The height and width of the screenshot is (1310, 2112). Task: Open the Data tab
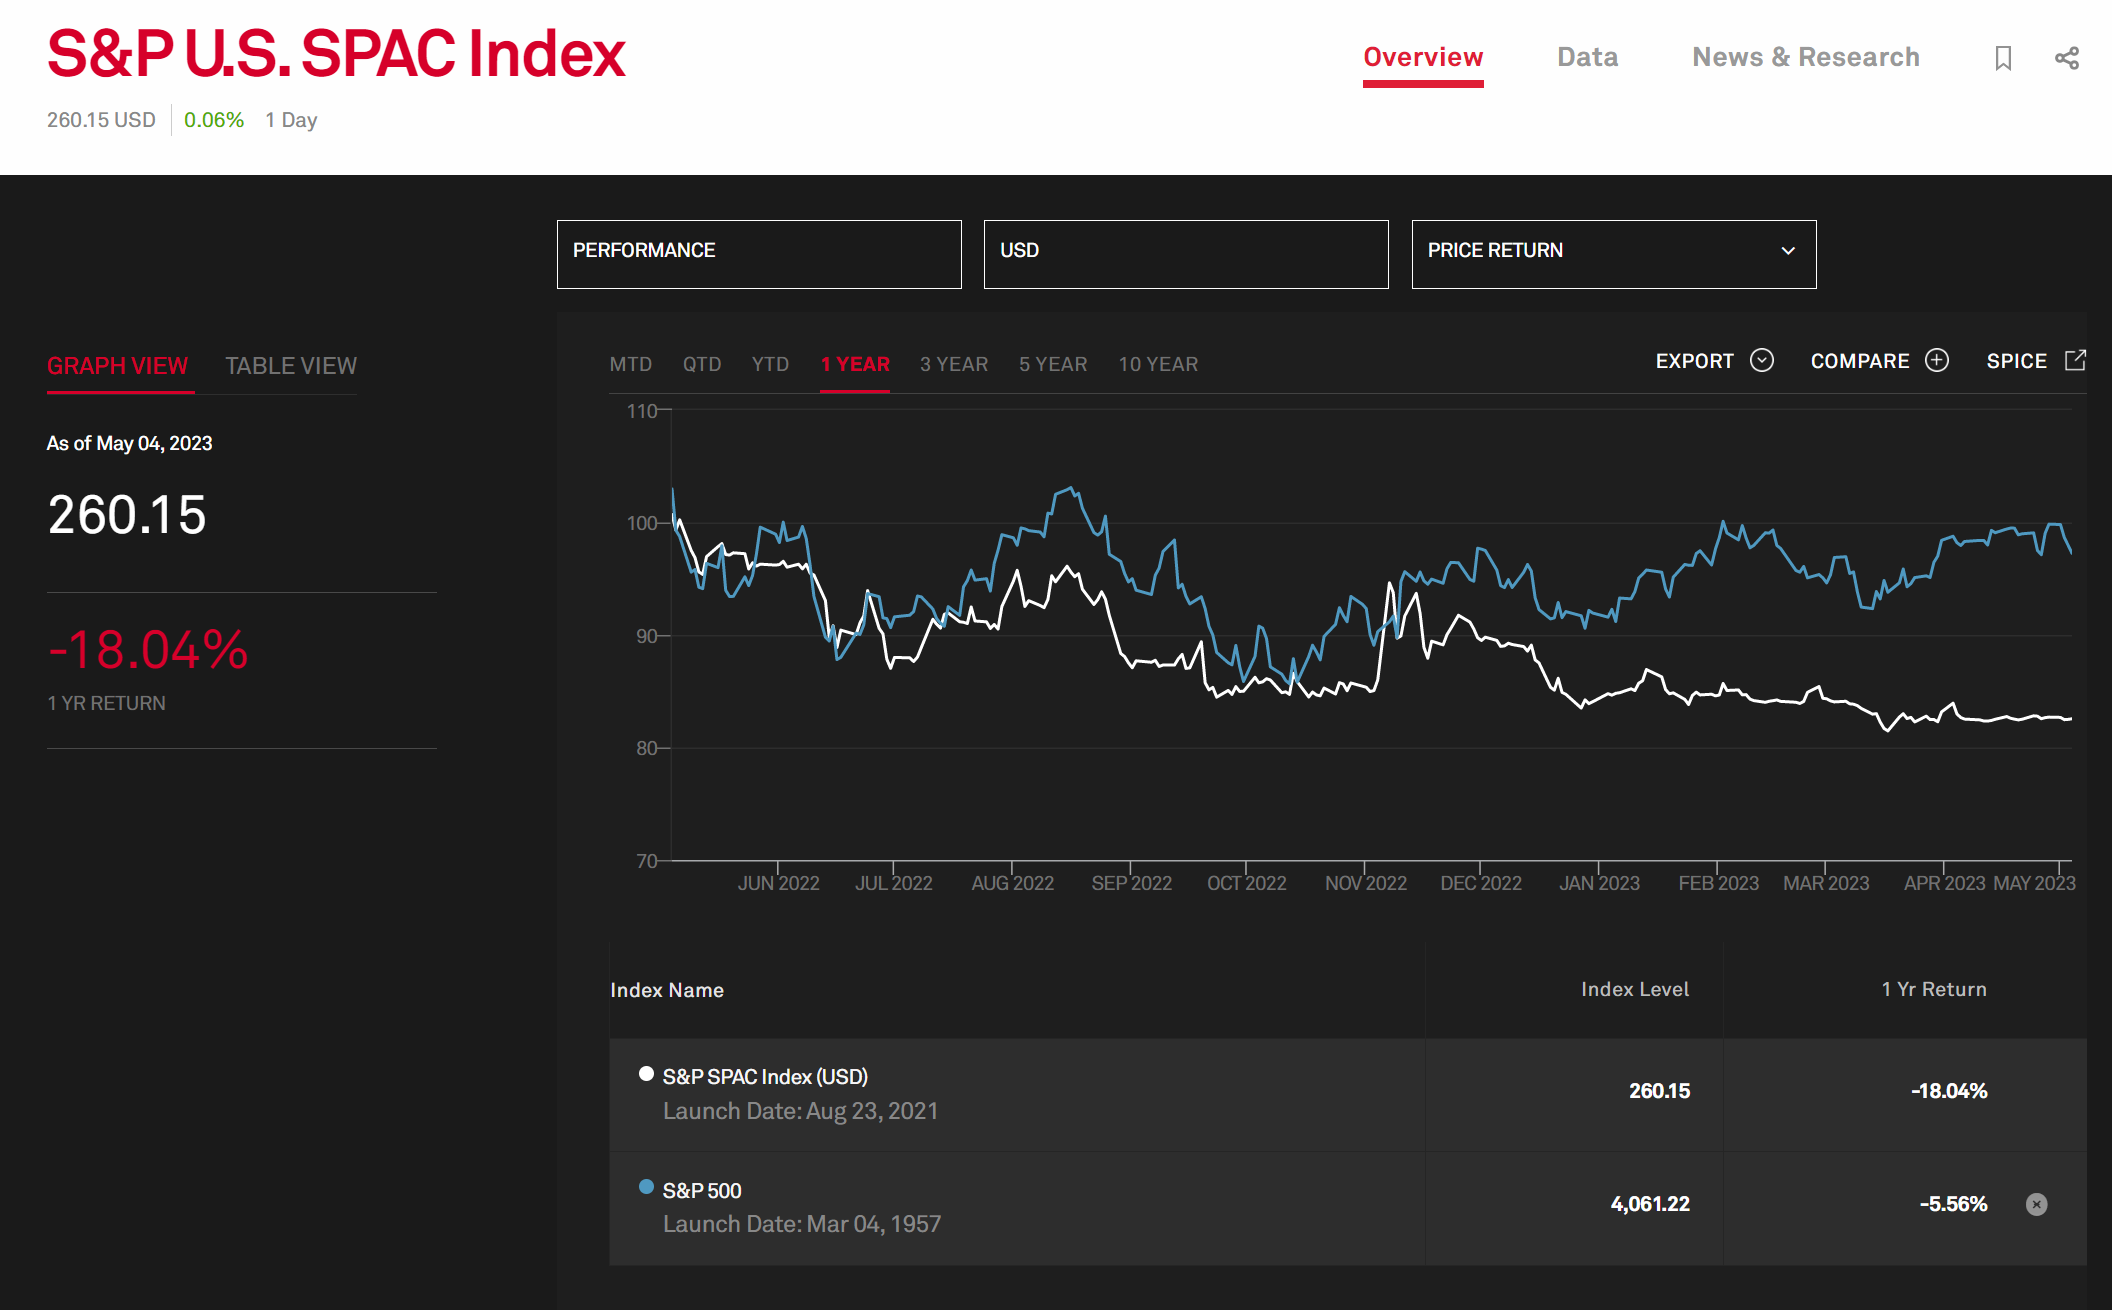1587,57
